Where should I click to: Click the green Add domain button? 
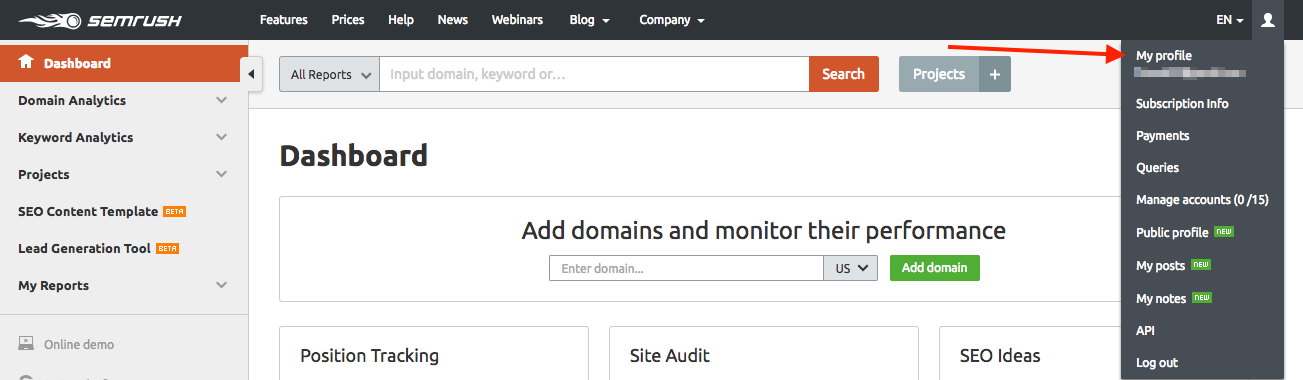[x=935, y=268]
